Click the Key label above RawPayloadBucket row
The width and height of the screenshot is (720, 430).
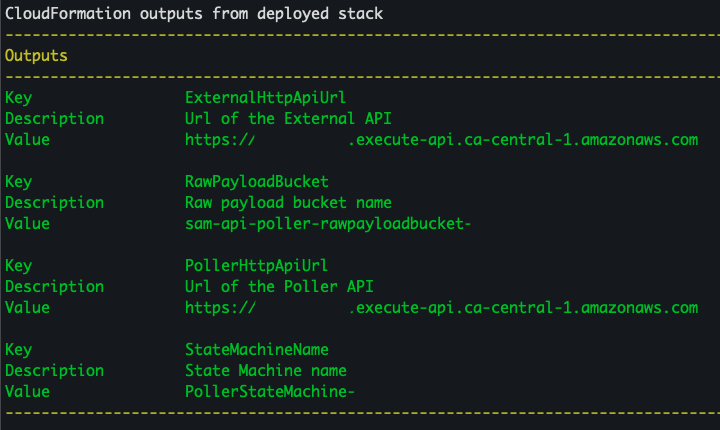[x=18, y=182]
